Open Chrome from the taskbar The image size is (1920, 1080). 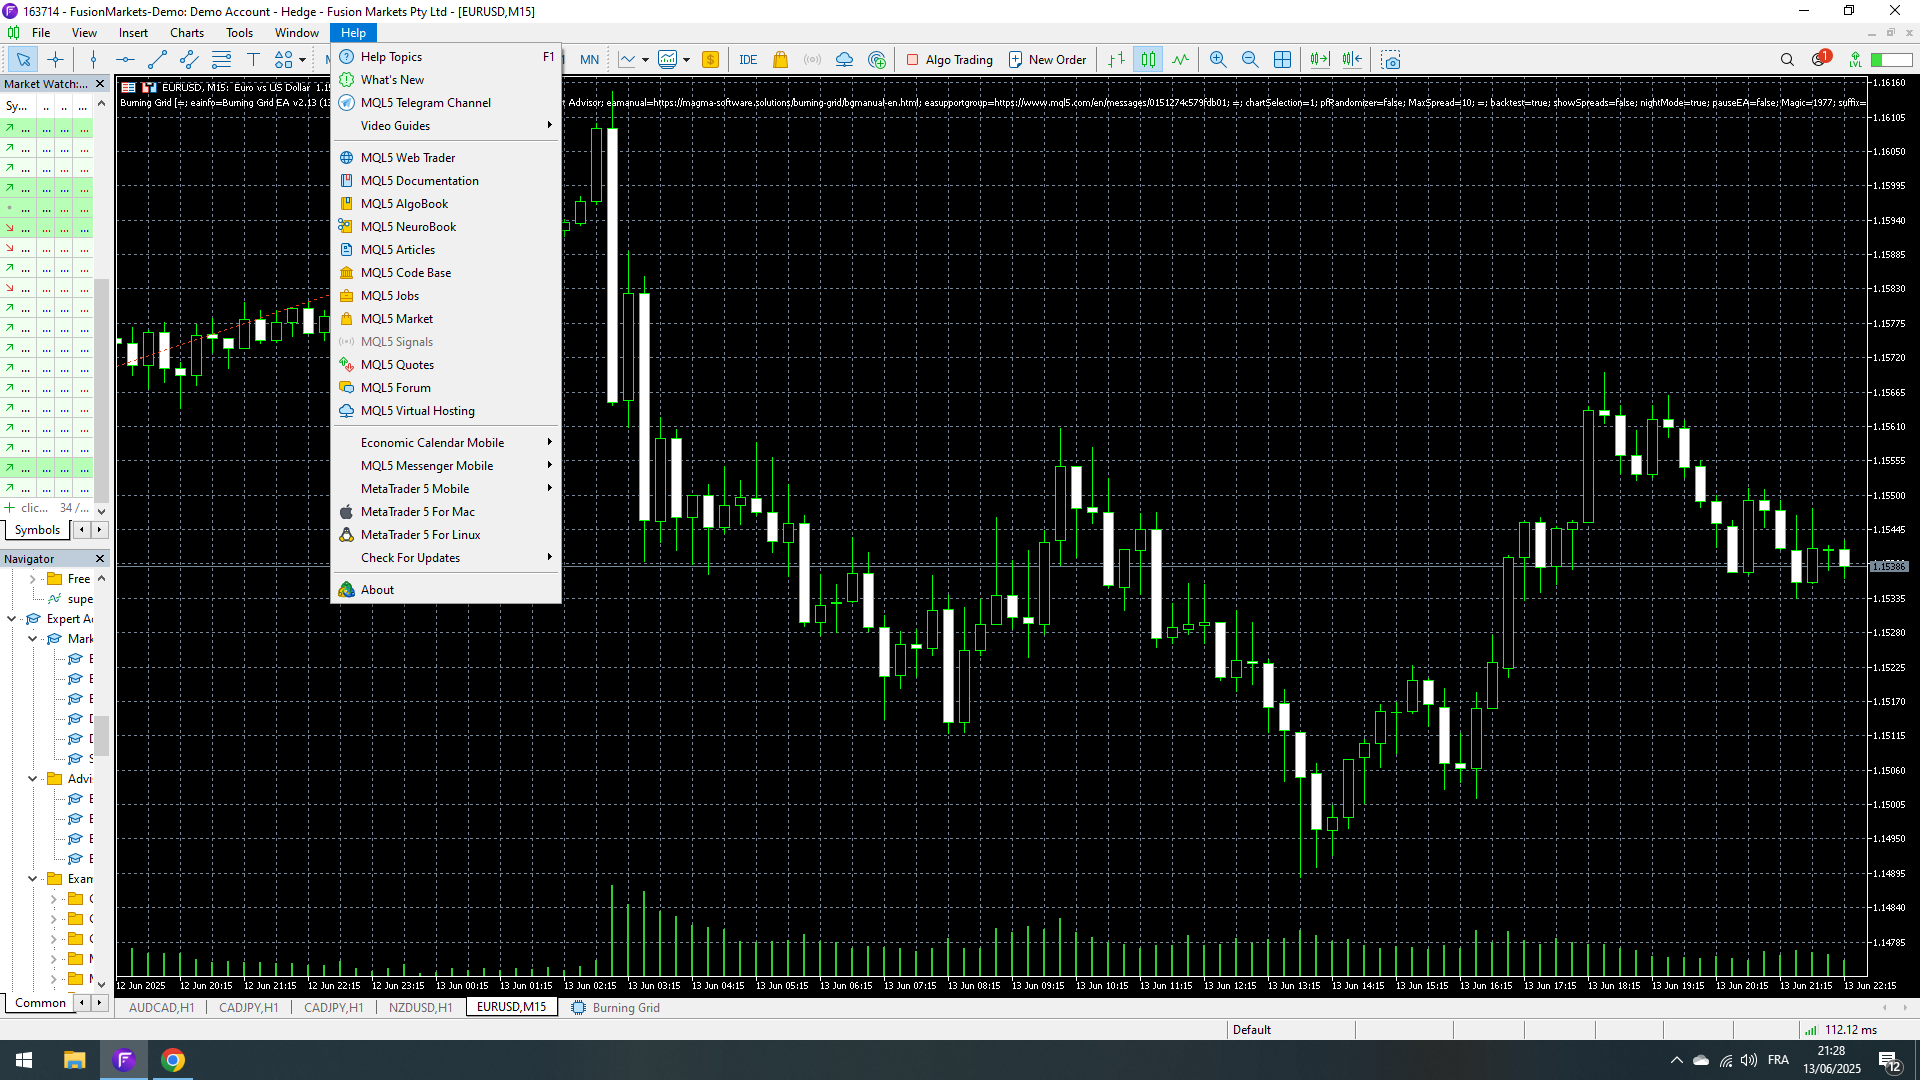click(173, 1060)
